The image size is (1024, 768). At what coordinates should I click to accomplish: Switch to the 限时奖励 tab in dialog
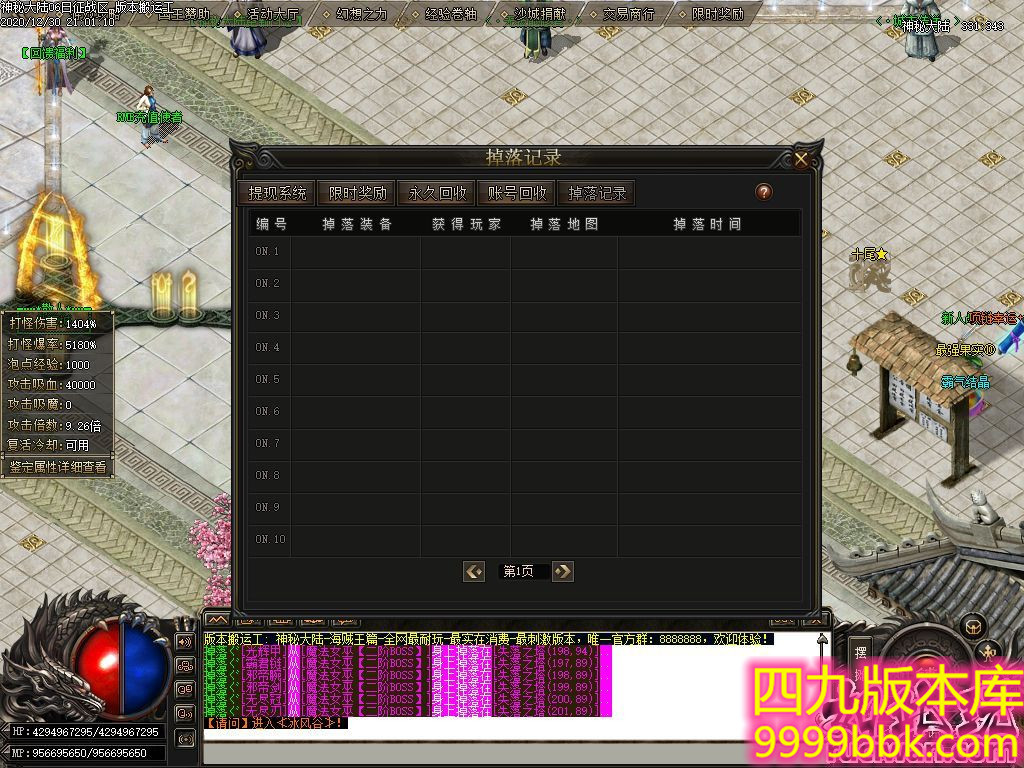click(357, 193)
